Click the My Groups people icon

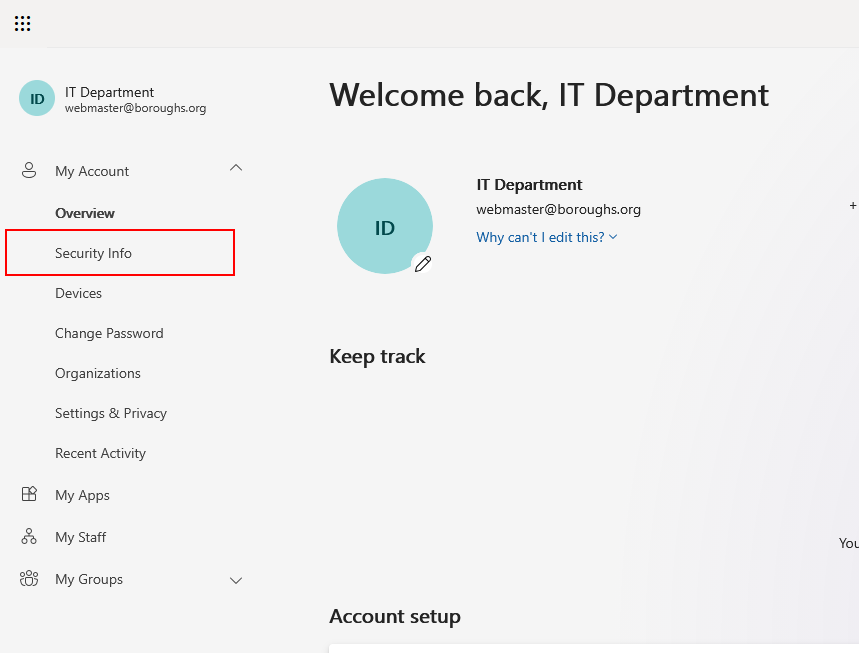(x=29, y=579)
